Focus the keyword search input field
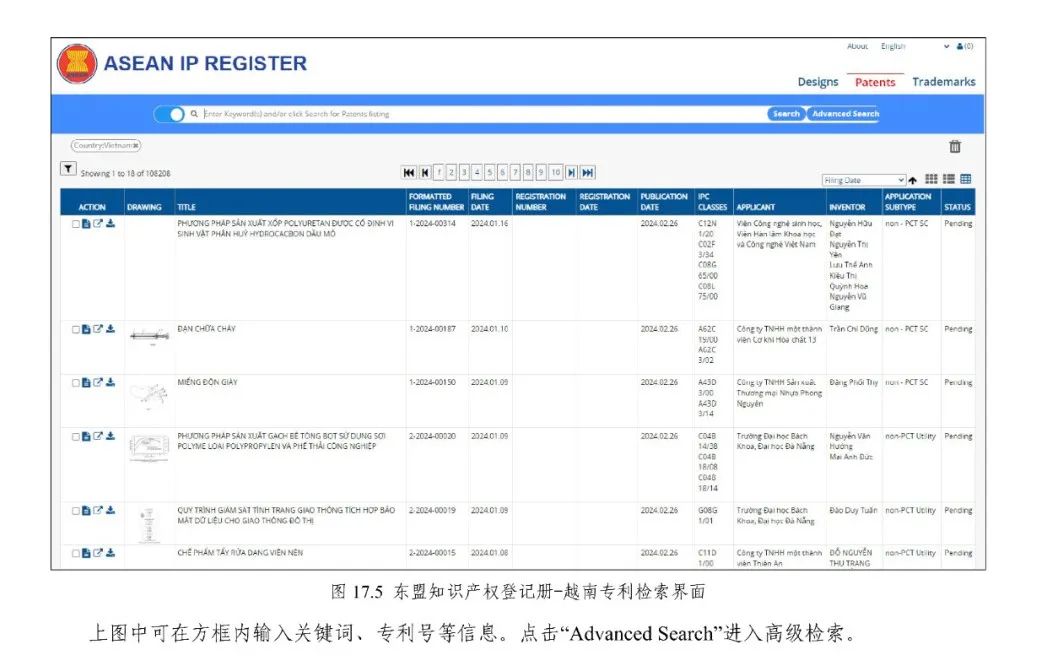This screenshot has width=1058, height=671. coord(480,114)
